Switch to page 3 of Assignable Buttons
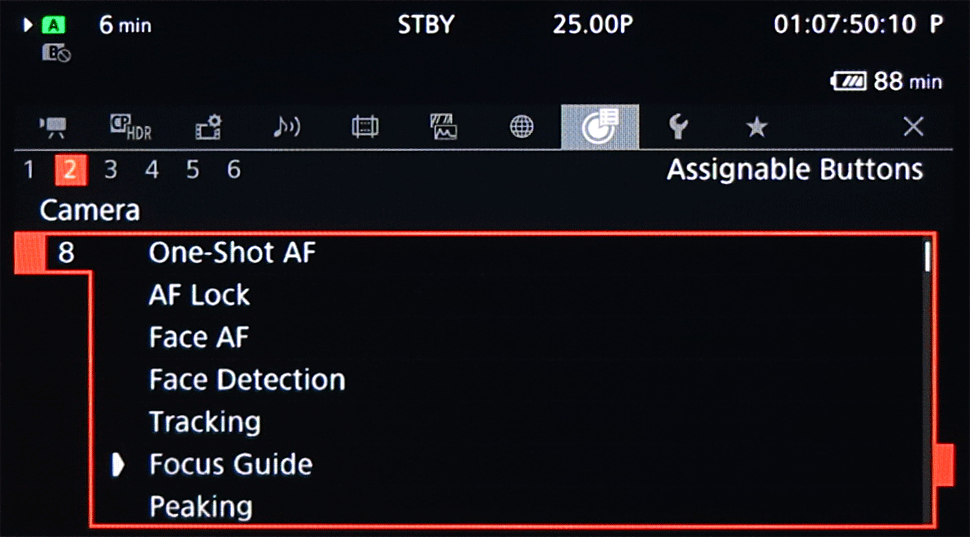Image resolution: width=970 pixels, height=537 pixels. pyautogui.click(x=111, y=170)
